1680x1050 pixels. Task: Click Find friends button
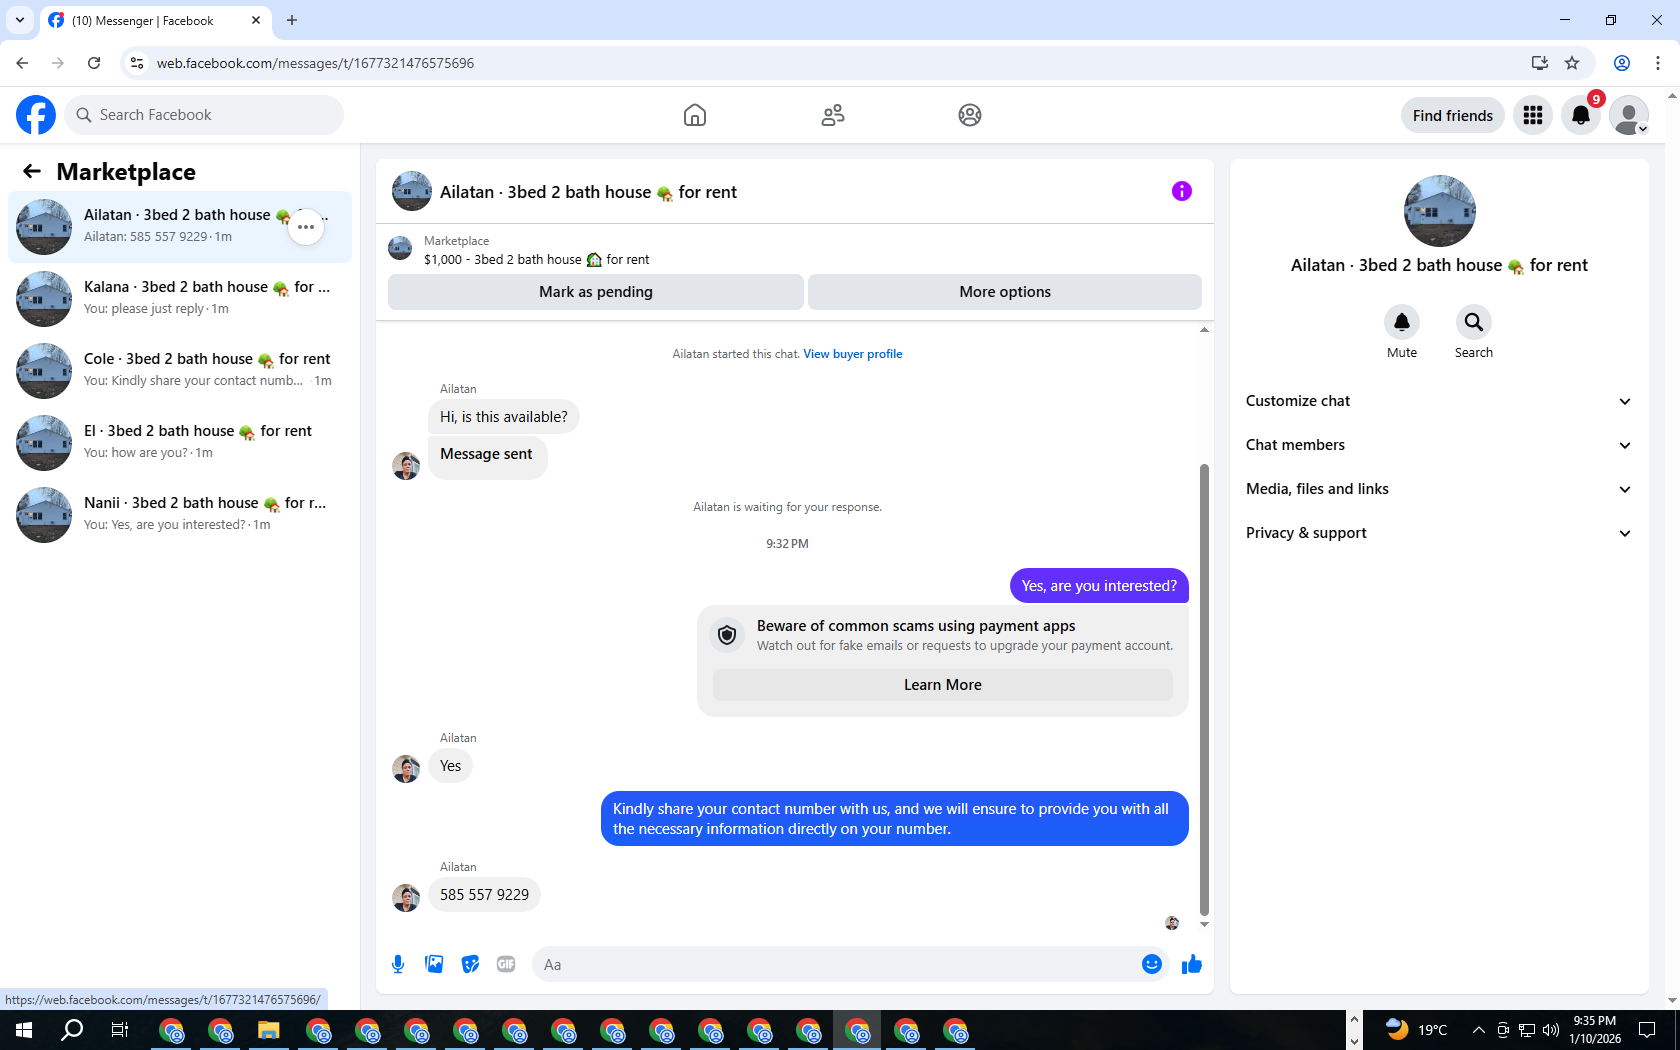tap(1453, 115)
